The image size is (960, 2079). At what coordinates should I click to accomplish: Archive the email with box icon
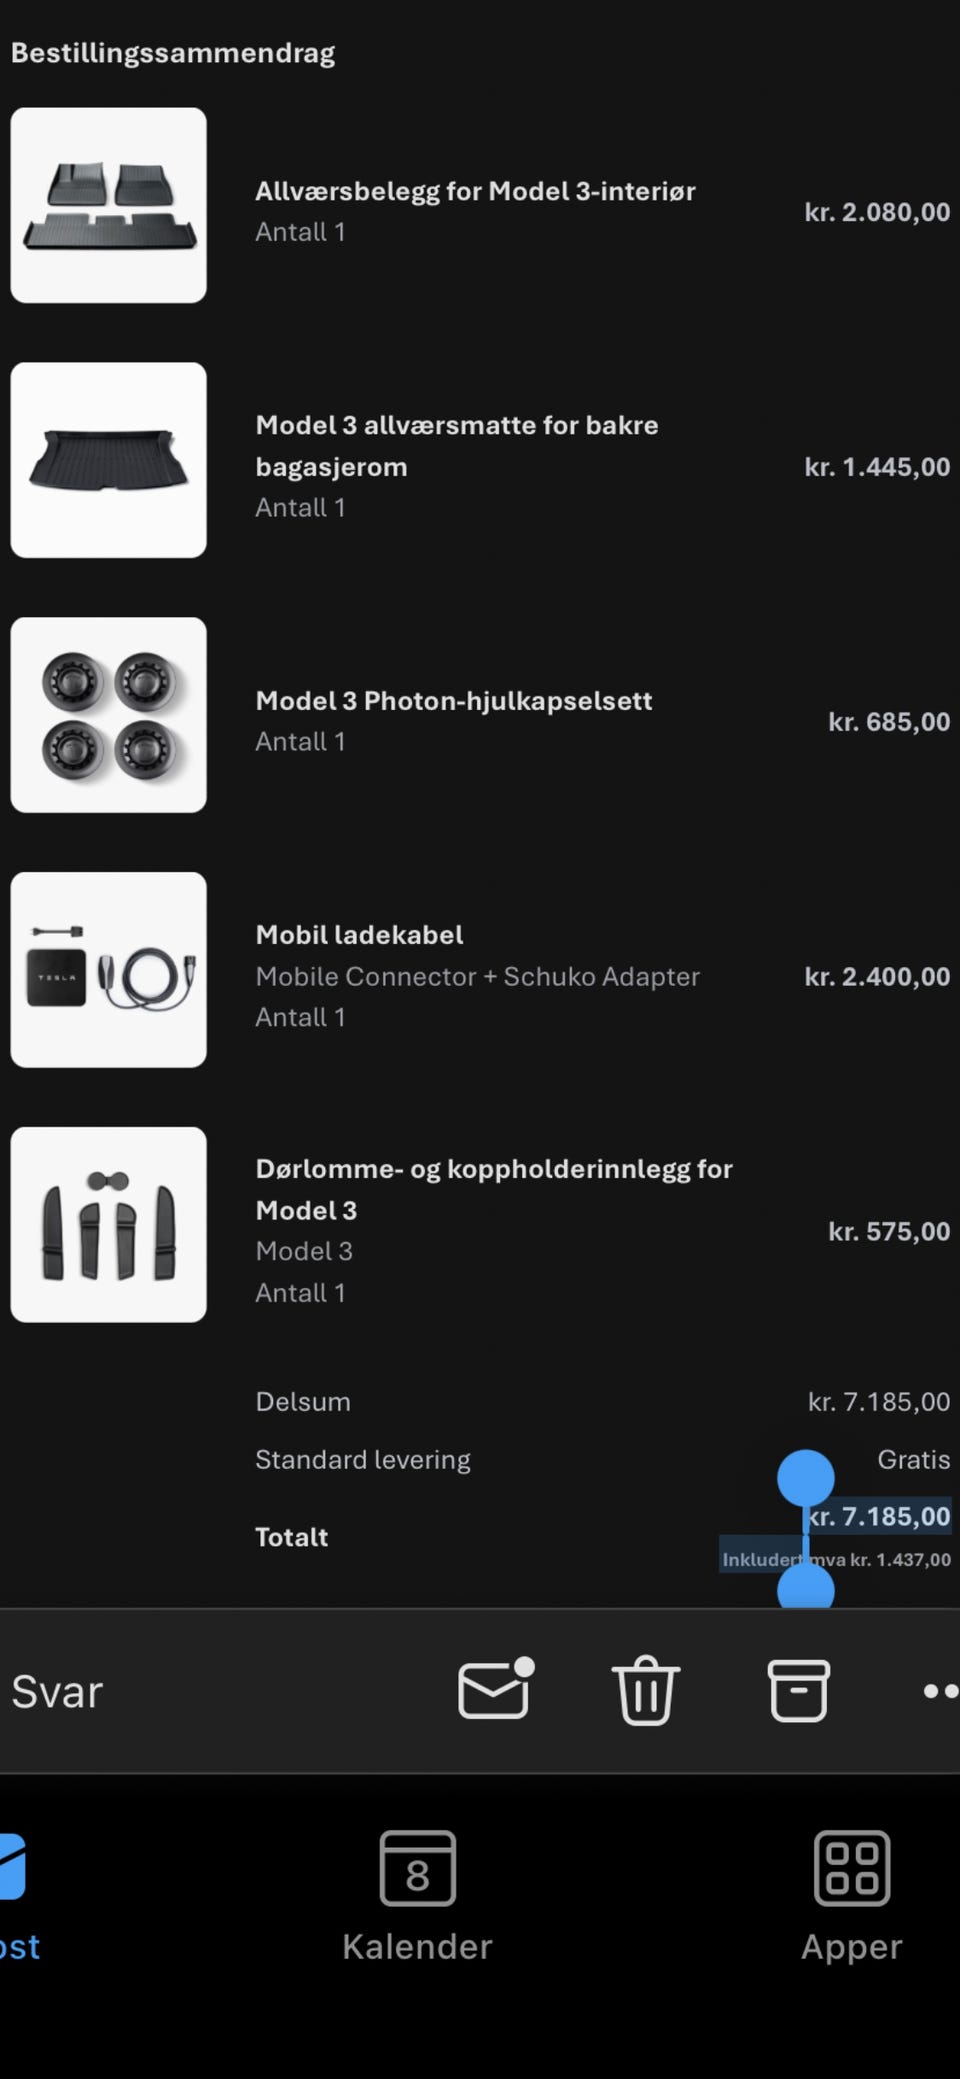[798, 1690]
